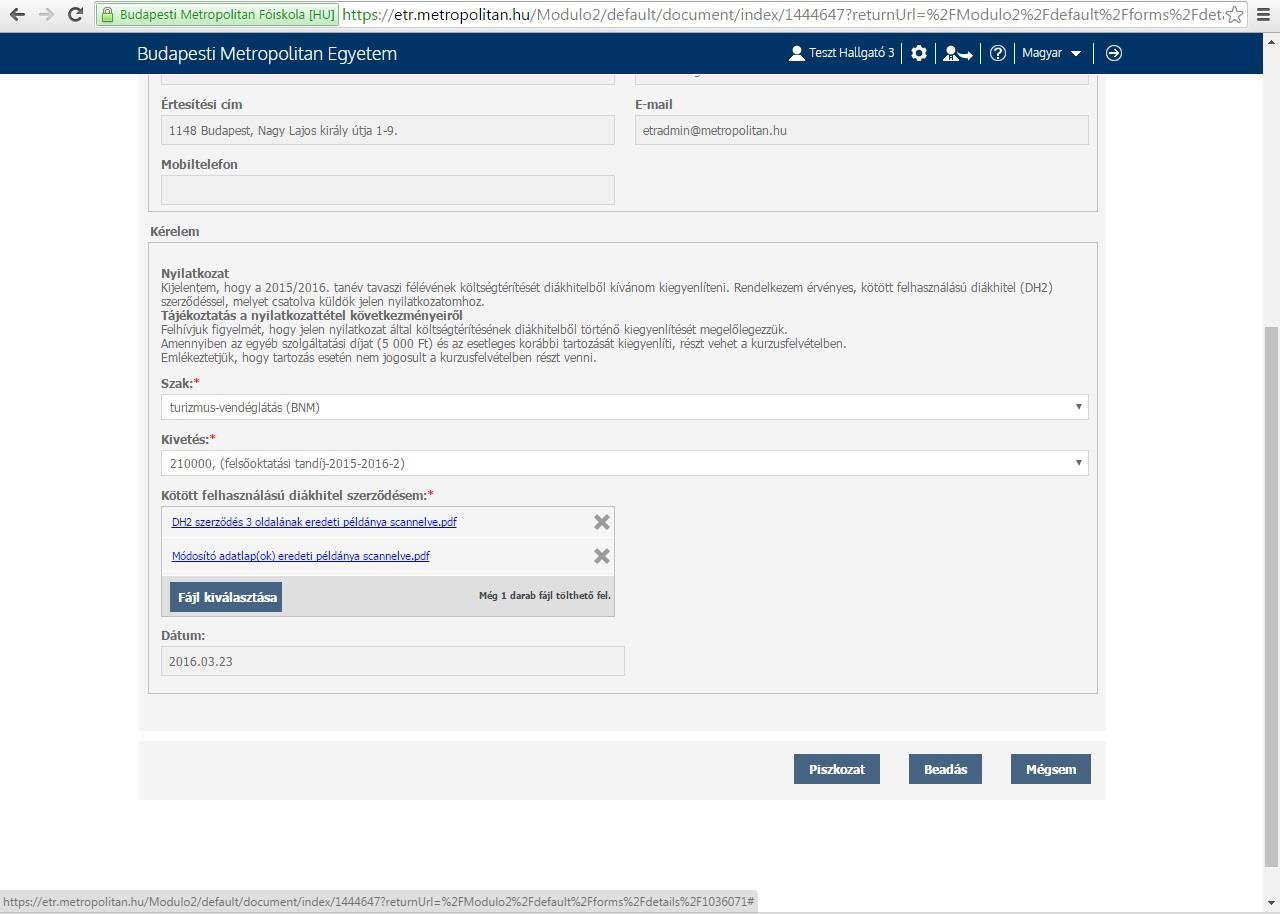Image resolution: width=1280 pixels, height=914 pixels.
Task: Open DH2 szerződés 3 oldalának PDF link
Action: pyautogui.click(x=314, y=522)
